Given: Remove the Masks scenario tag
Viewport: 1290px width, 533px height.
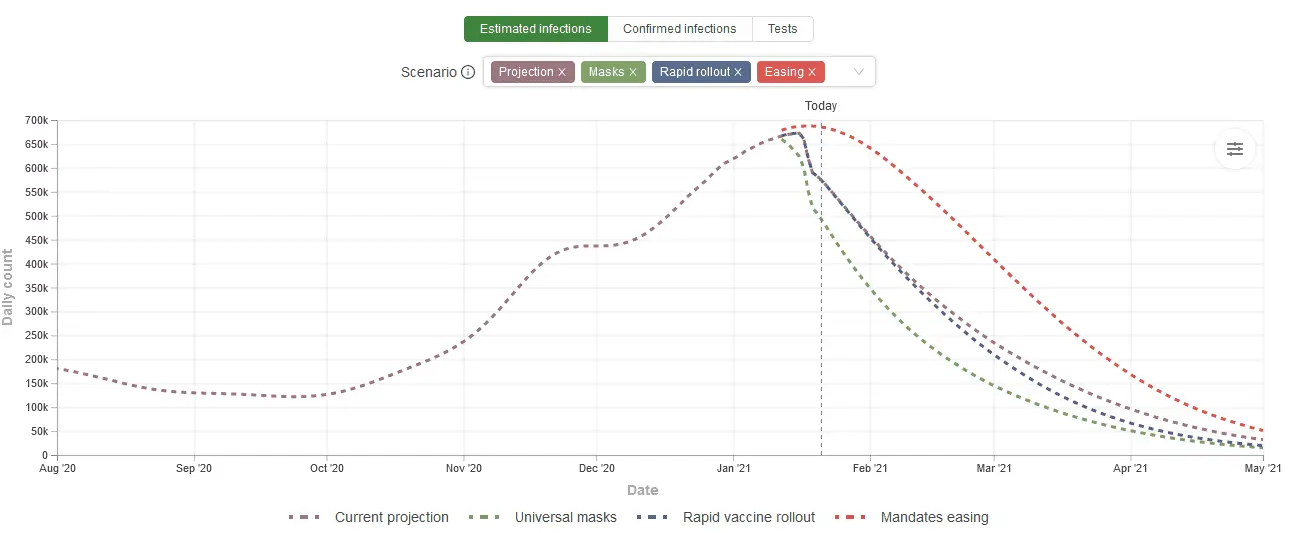Looking at the screenshot, I should pyautogui.click(x=632, y=72).
